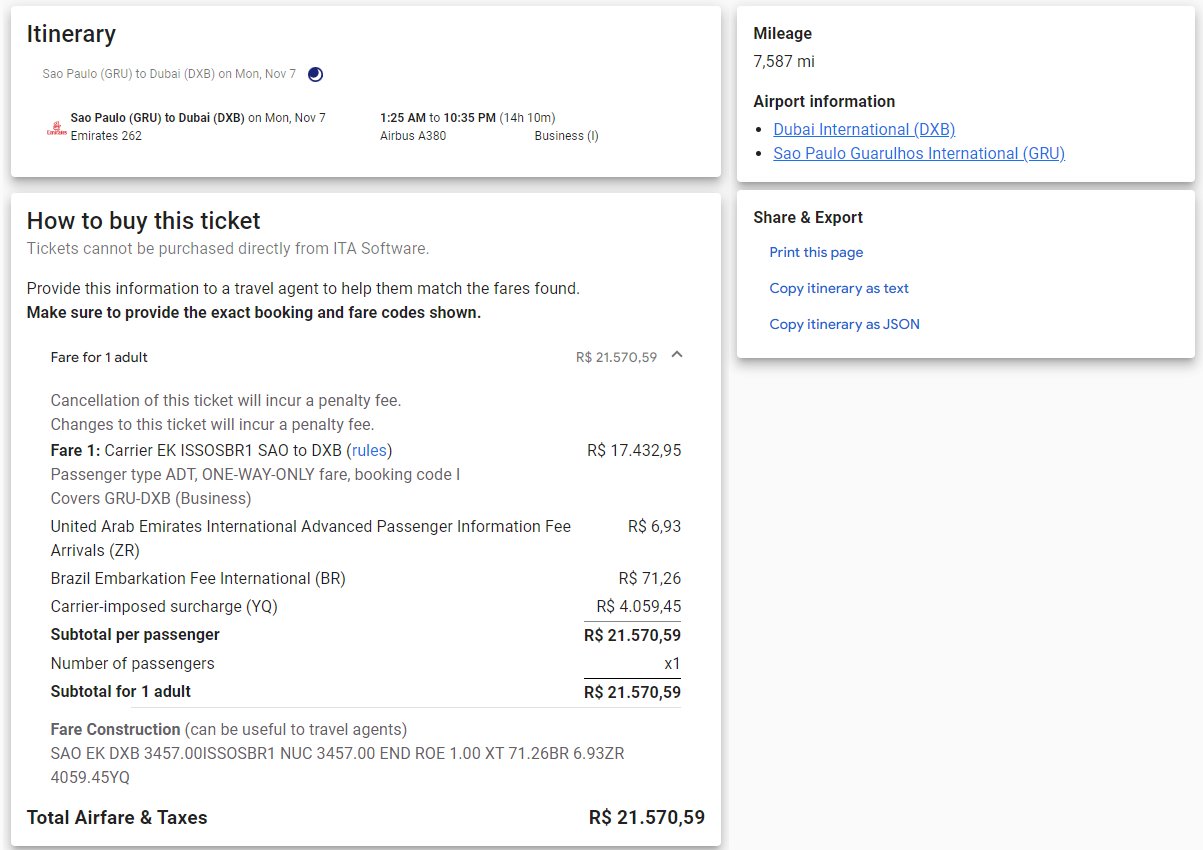Click the Share & Export heading
The image size is (1203, 850).
808,217
